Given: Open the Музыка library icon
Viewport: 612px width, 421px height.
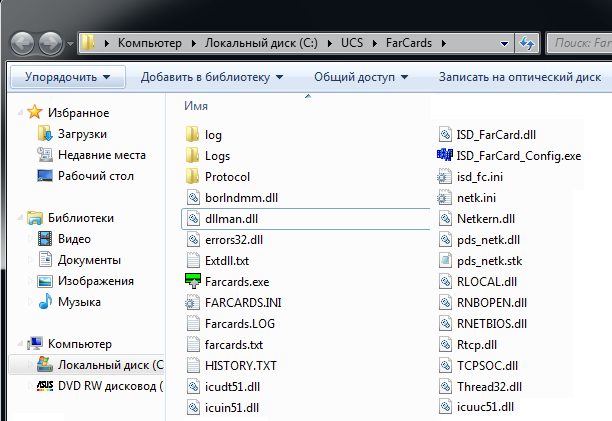Looking at the screenshot, I should [x=45, y=301].
